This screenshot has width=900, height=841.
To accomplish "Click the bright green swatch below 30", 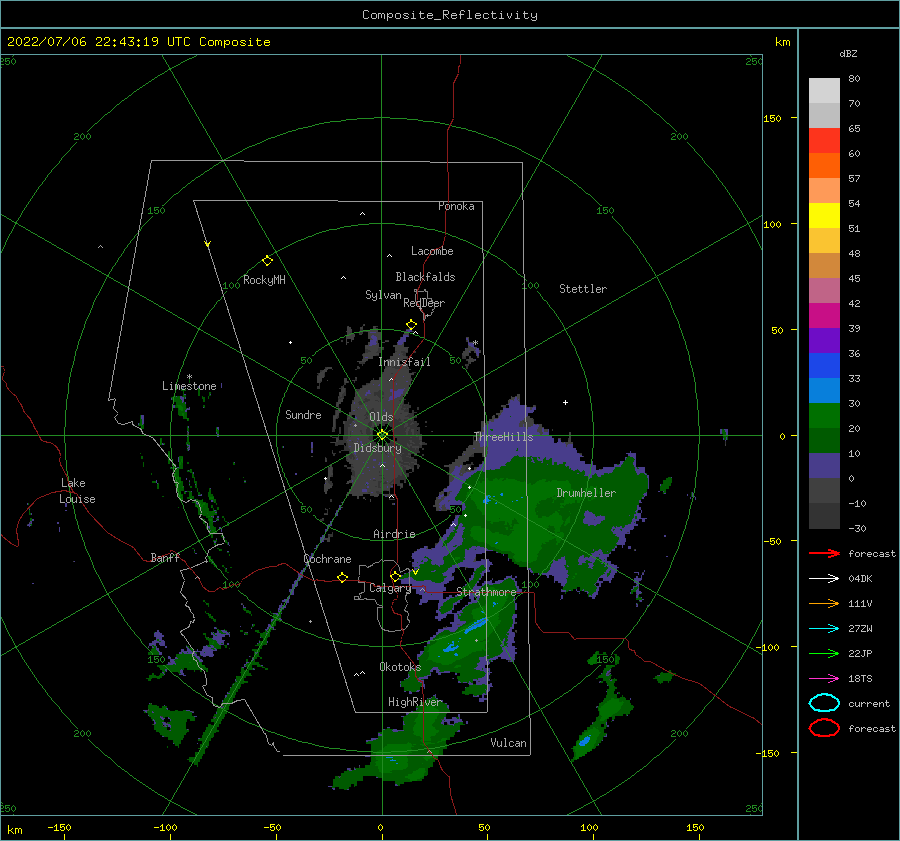I will click(x=824, y=416).
